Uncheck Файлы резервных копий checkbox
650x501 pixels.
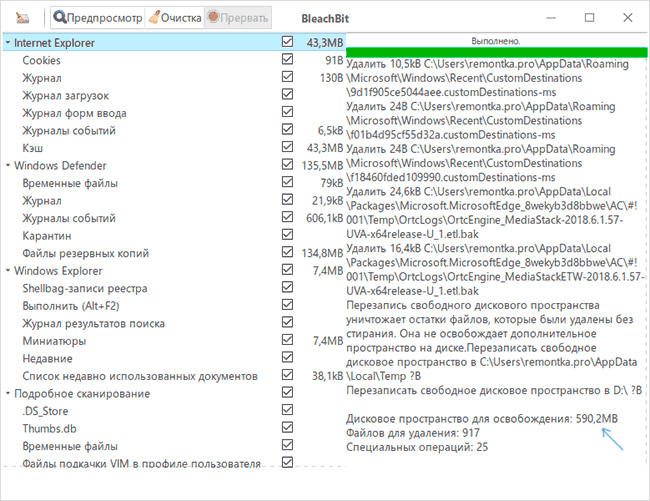click(x=287, y=252)
